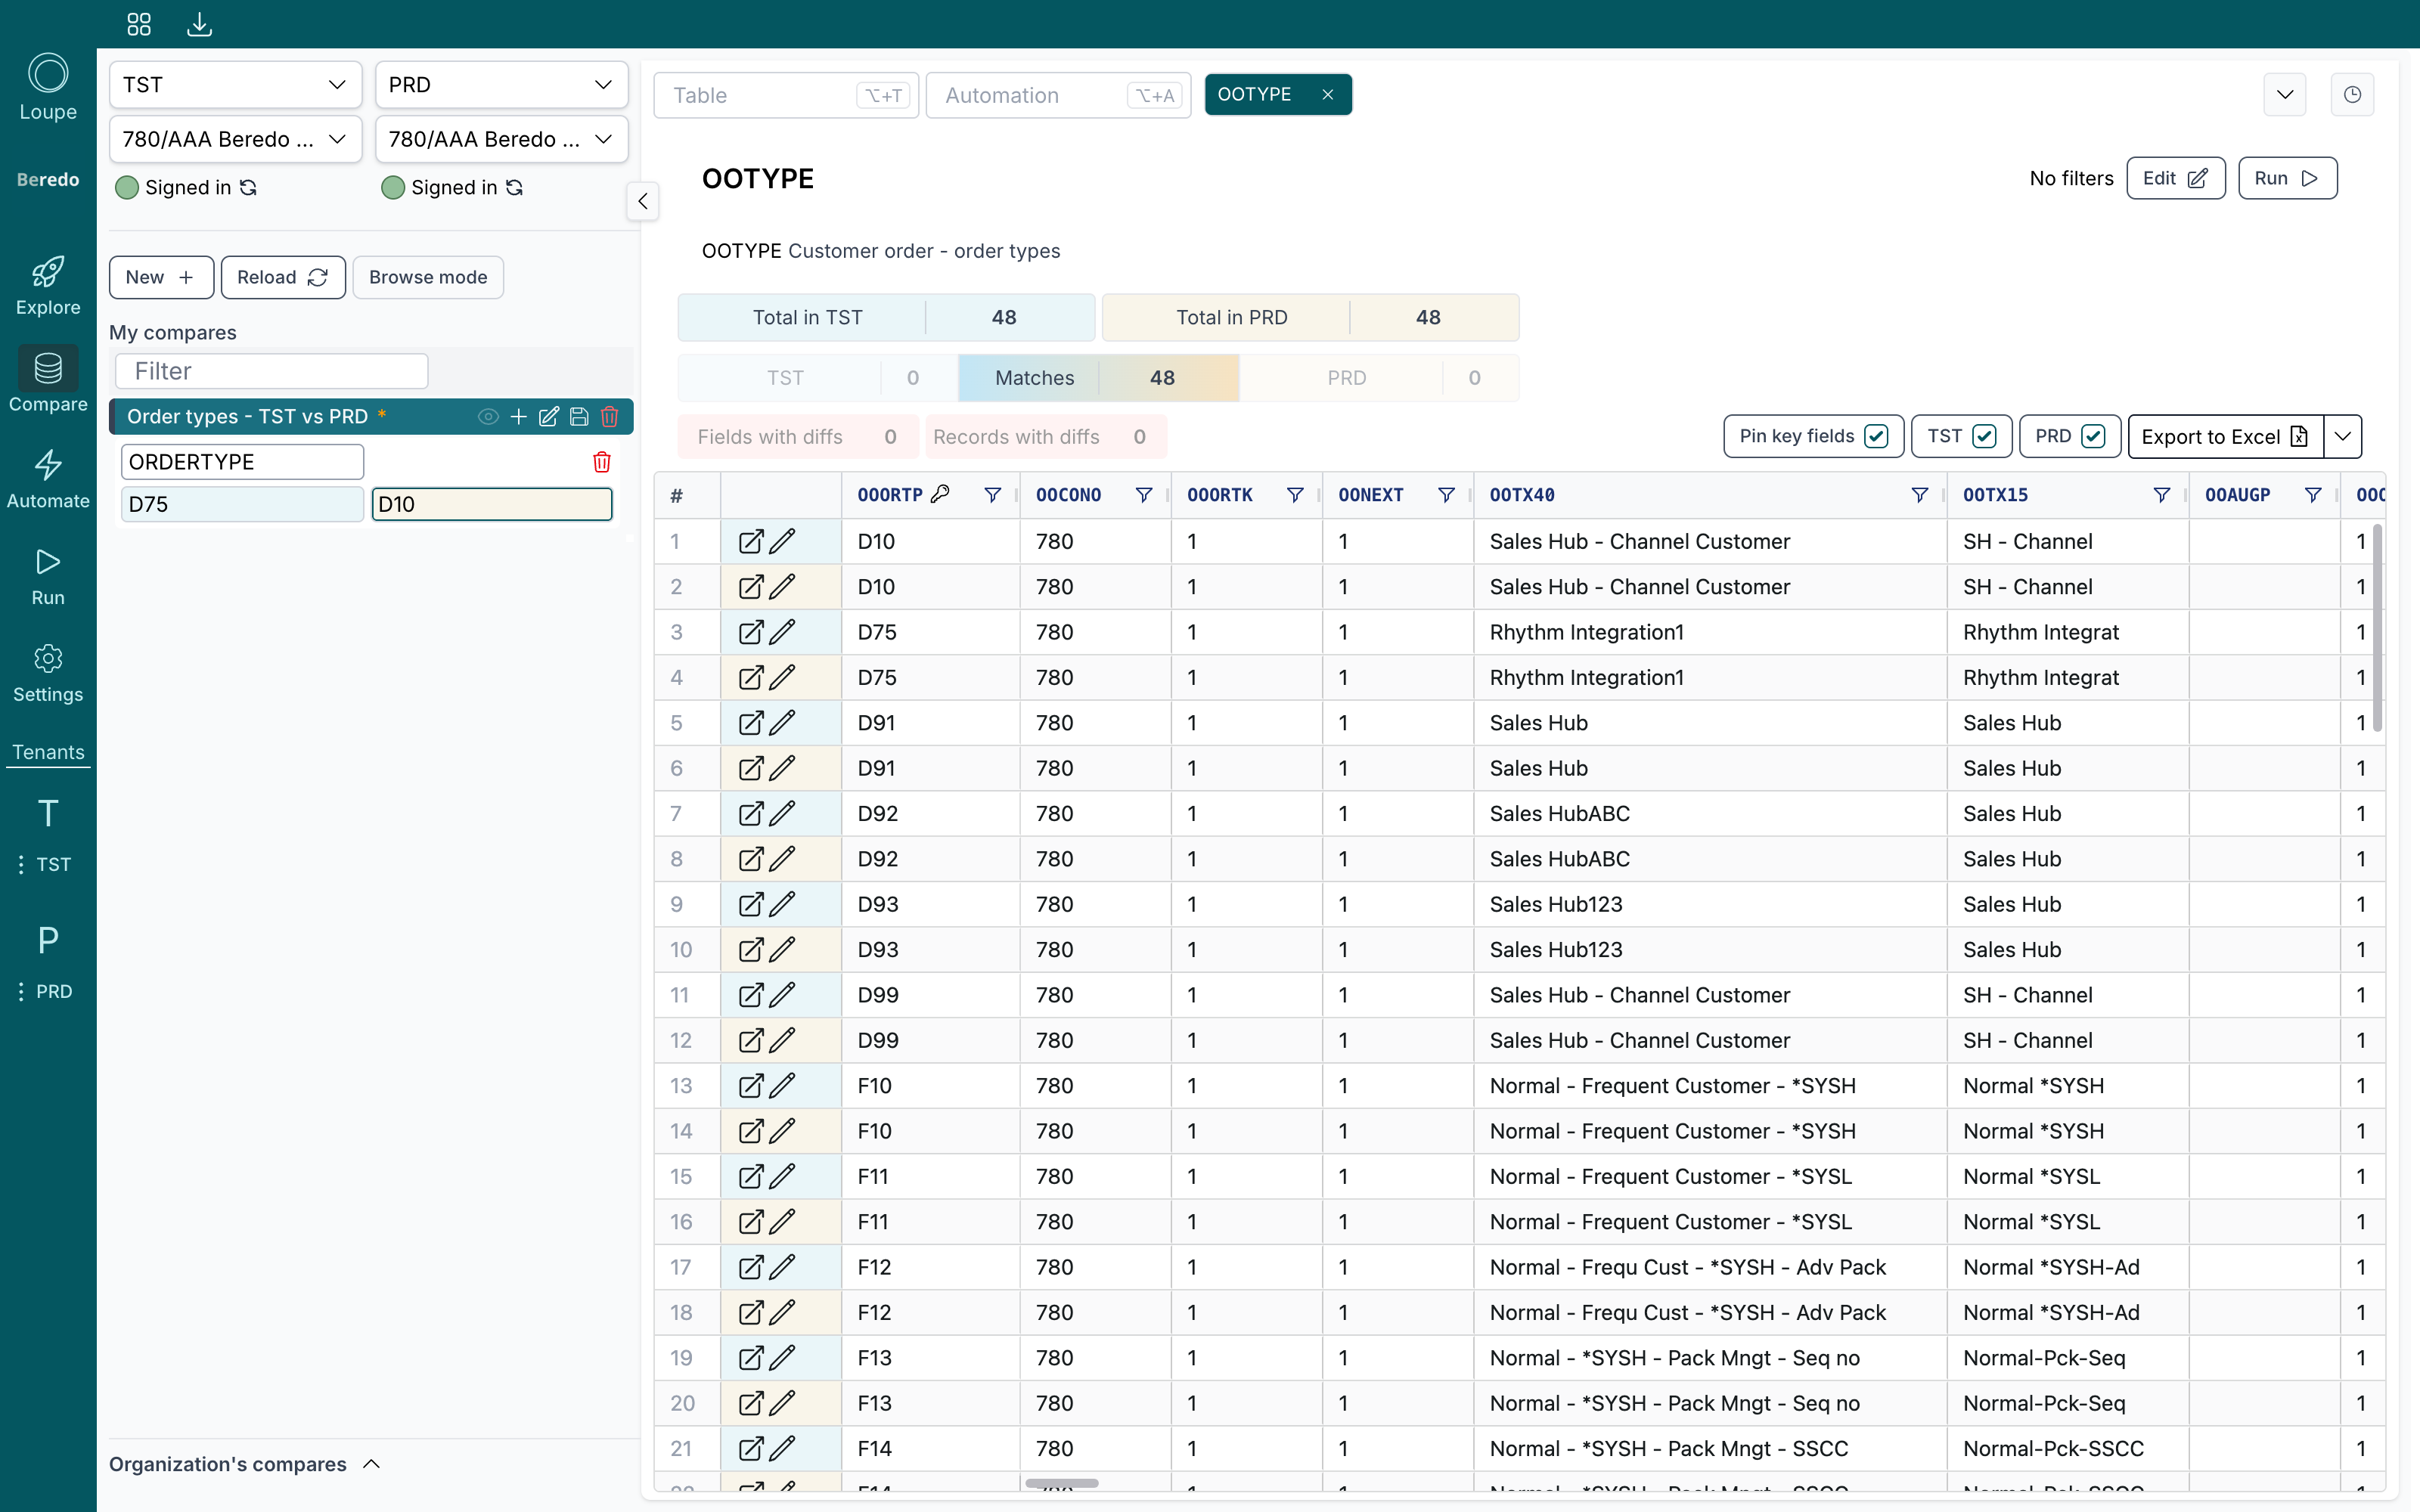Viewport: 2420px width, 1512px height.
Task: Open record editor for row 5
Action: [750, 723]
